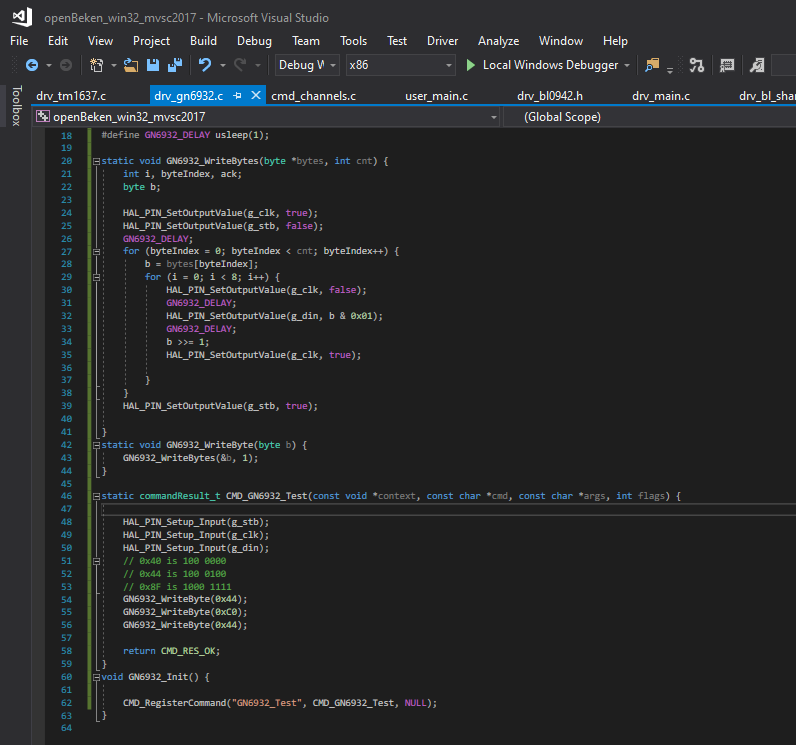Screen dimensions: 796x745
Task: Click the empty editor line 47
Action: pos(447,509)
